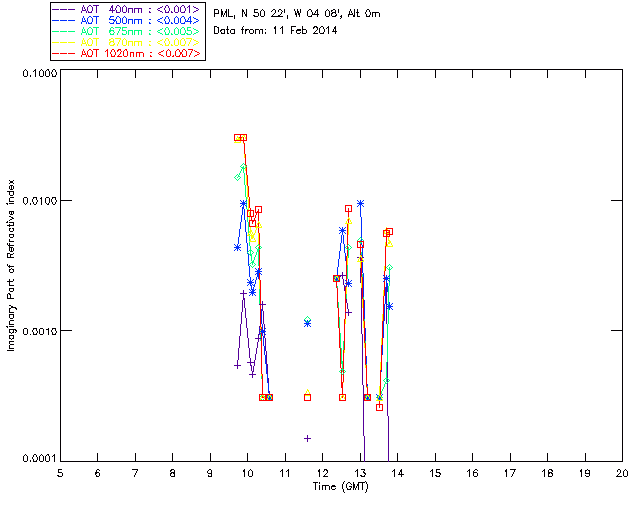Click the 'Time (GMT)' x-axis title
640x512 pixels.
340,487
